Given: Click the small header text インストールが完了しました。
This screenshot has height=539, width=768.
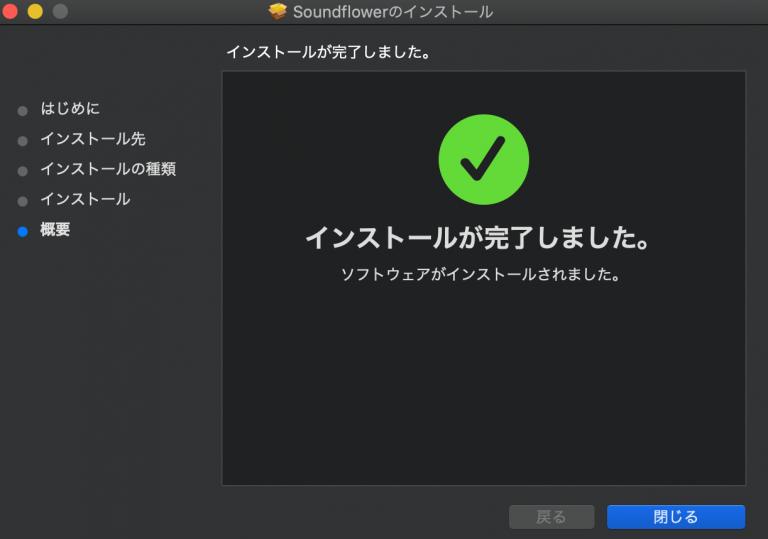Looking at the screenshot, I should click(x=328, y=52).
